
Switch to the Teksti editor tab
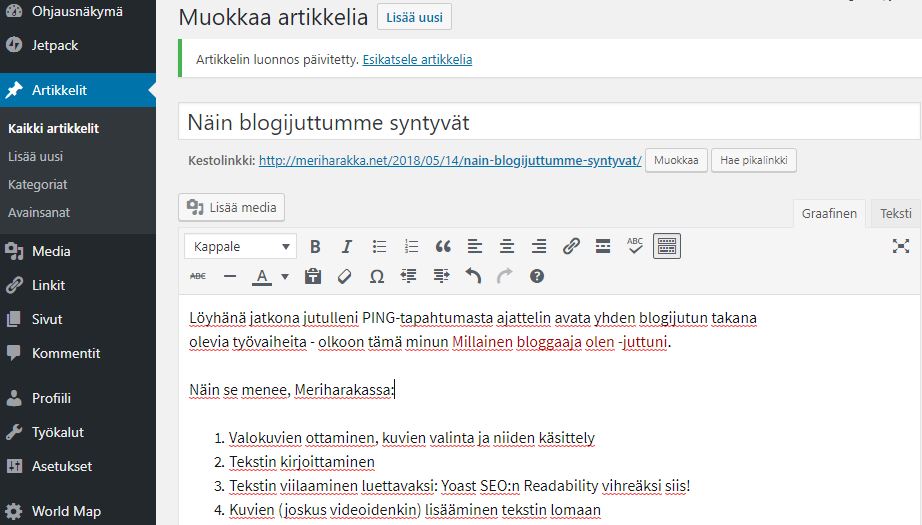click(895, 213)
